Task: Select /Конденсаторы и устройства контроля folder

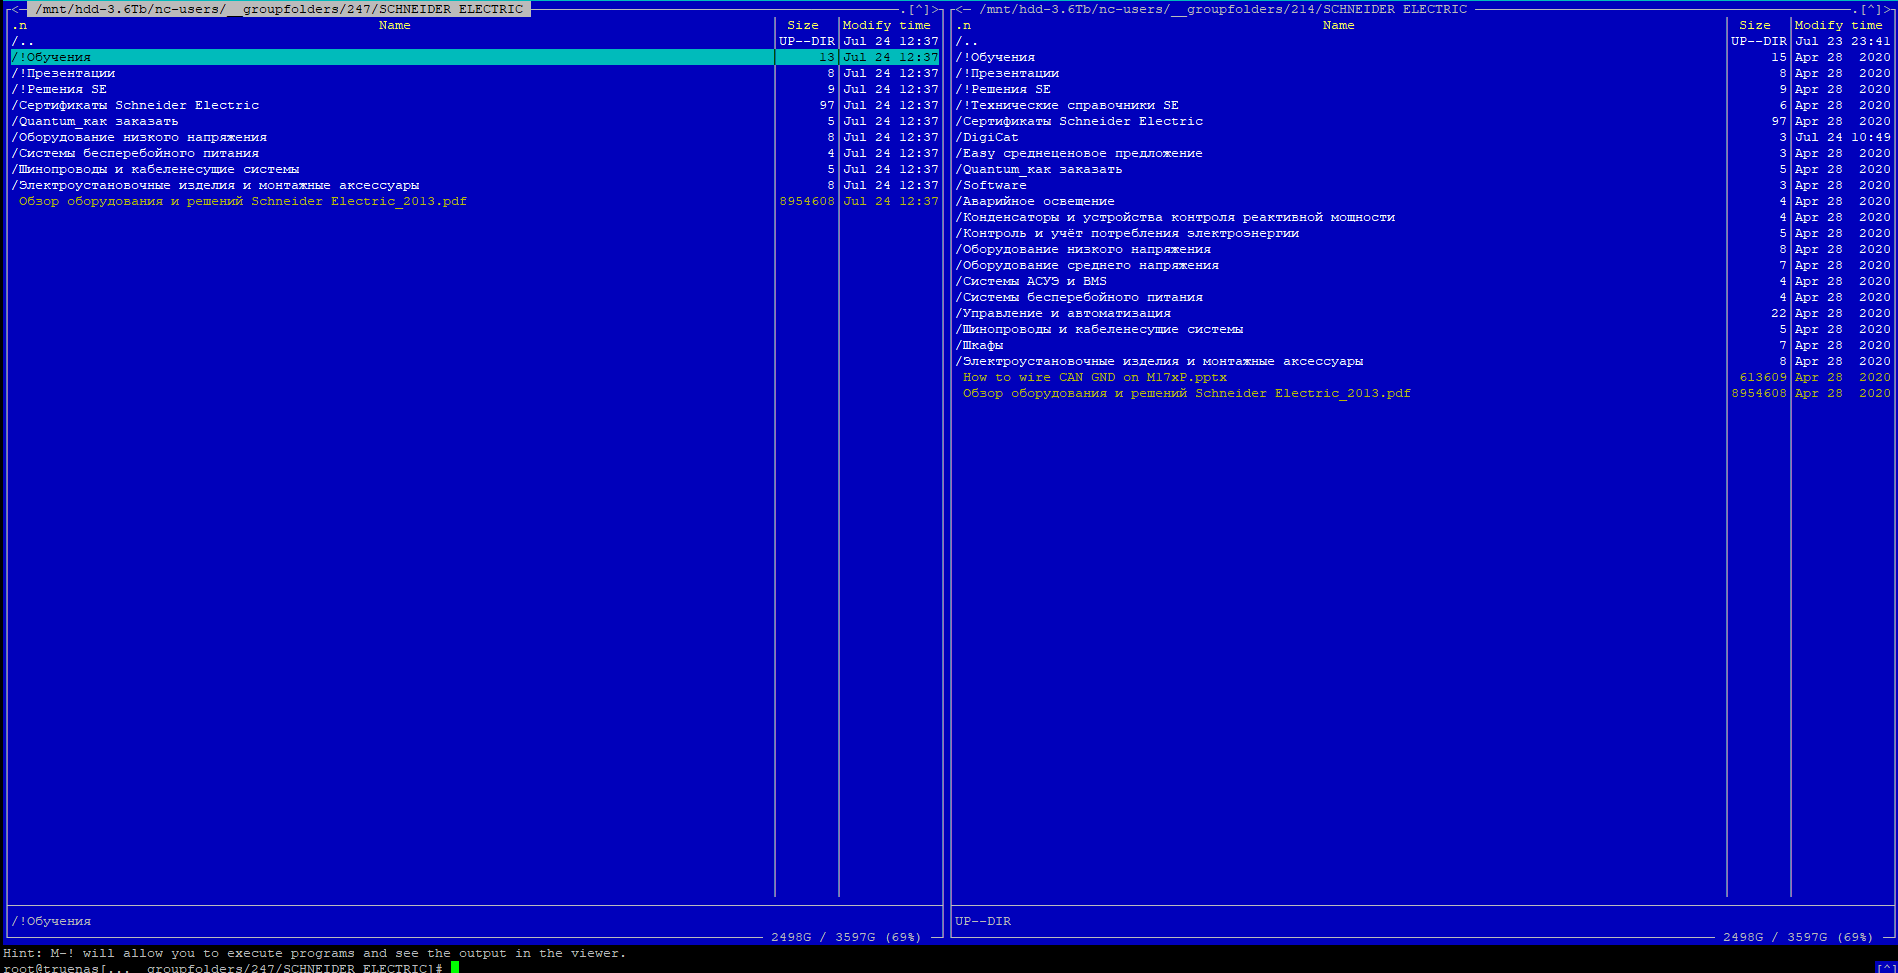Action: point(1423,217)
